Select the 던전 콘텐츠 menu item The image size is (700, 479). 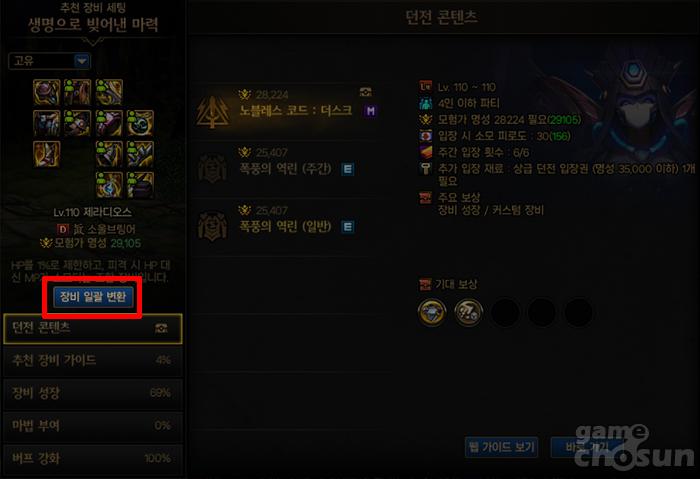point(93,329)
